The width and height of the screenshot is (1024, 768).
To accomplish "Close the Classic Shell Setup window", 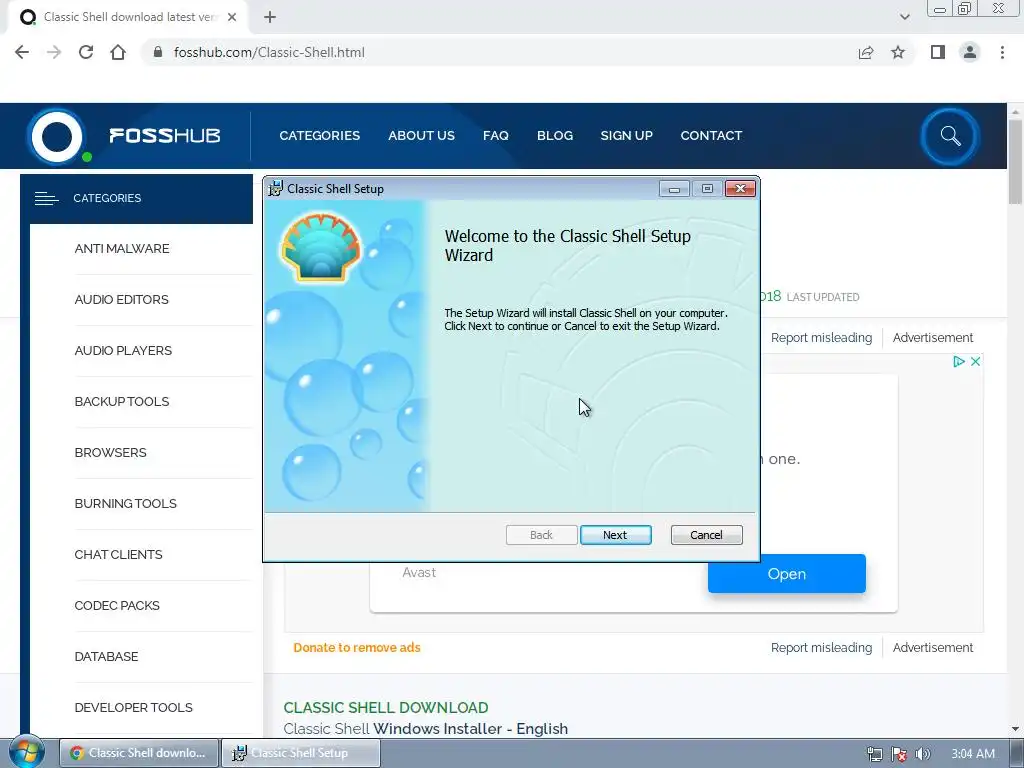I will (x=740, y=189).
